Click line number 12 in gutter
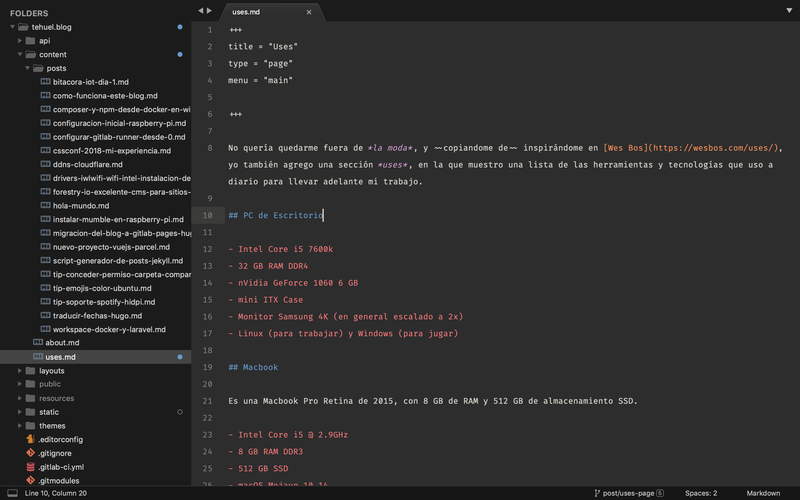This screenshot has height=500, width=800. (x=207, y=249)
